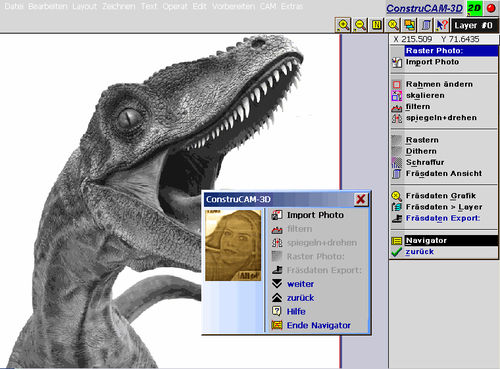Close the ConstruCAM-3D navigator dialog
This screenshot has width=500, height=369.
point(360,199)
